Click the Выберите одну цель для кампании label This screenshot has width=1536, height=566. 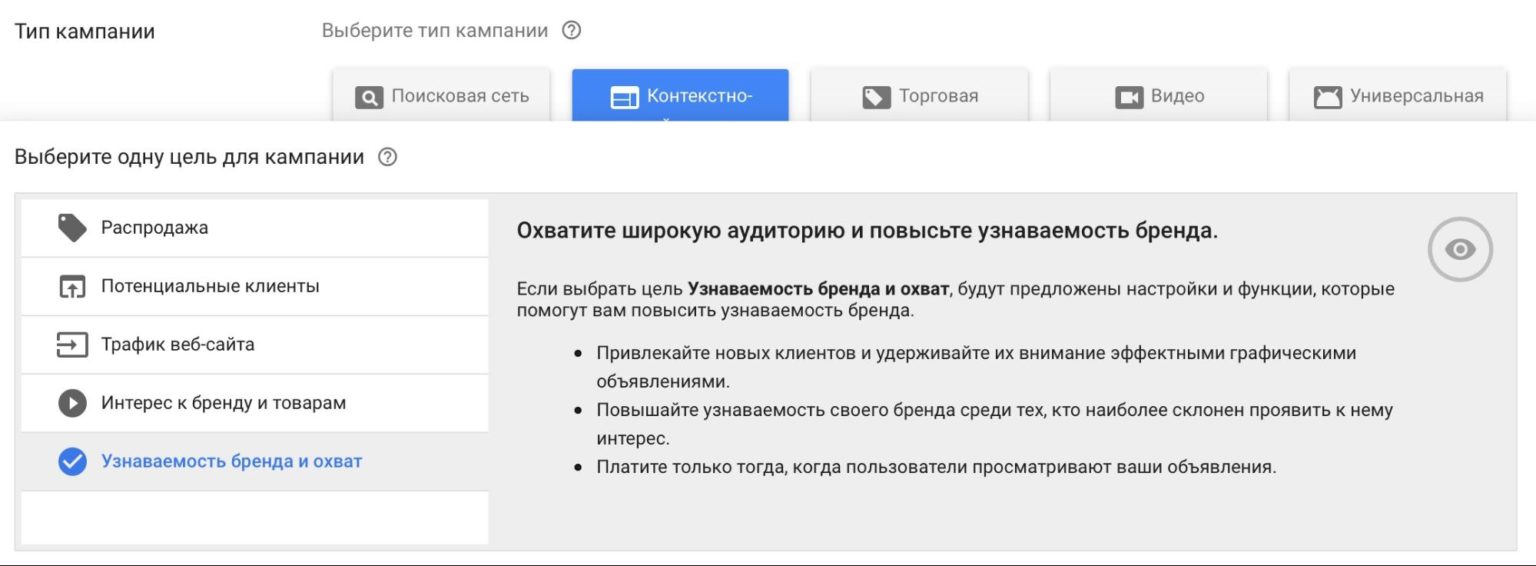[189, 157]
